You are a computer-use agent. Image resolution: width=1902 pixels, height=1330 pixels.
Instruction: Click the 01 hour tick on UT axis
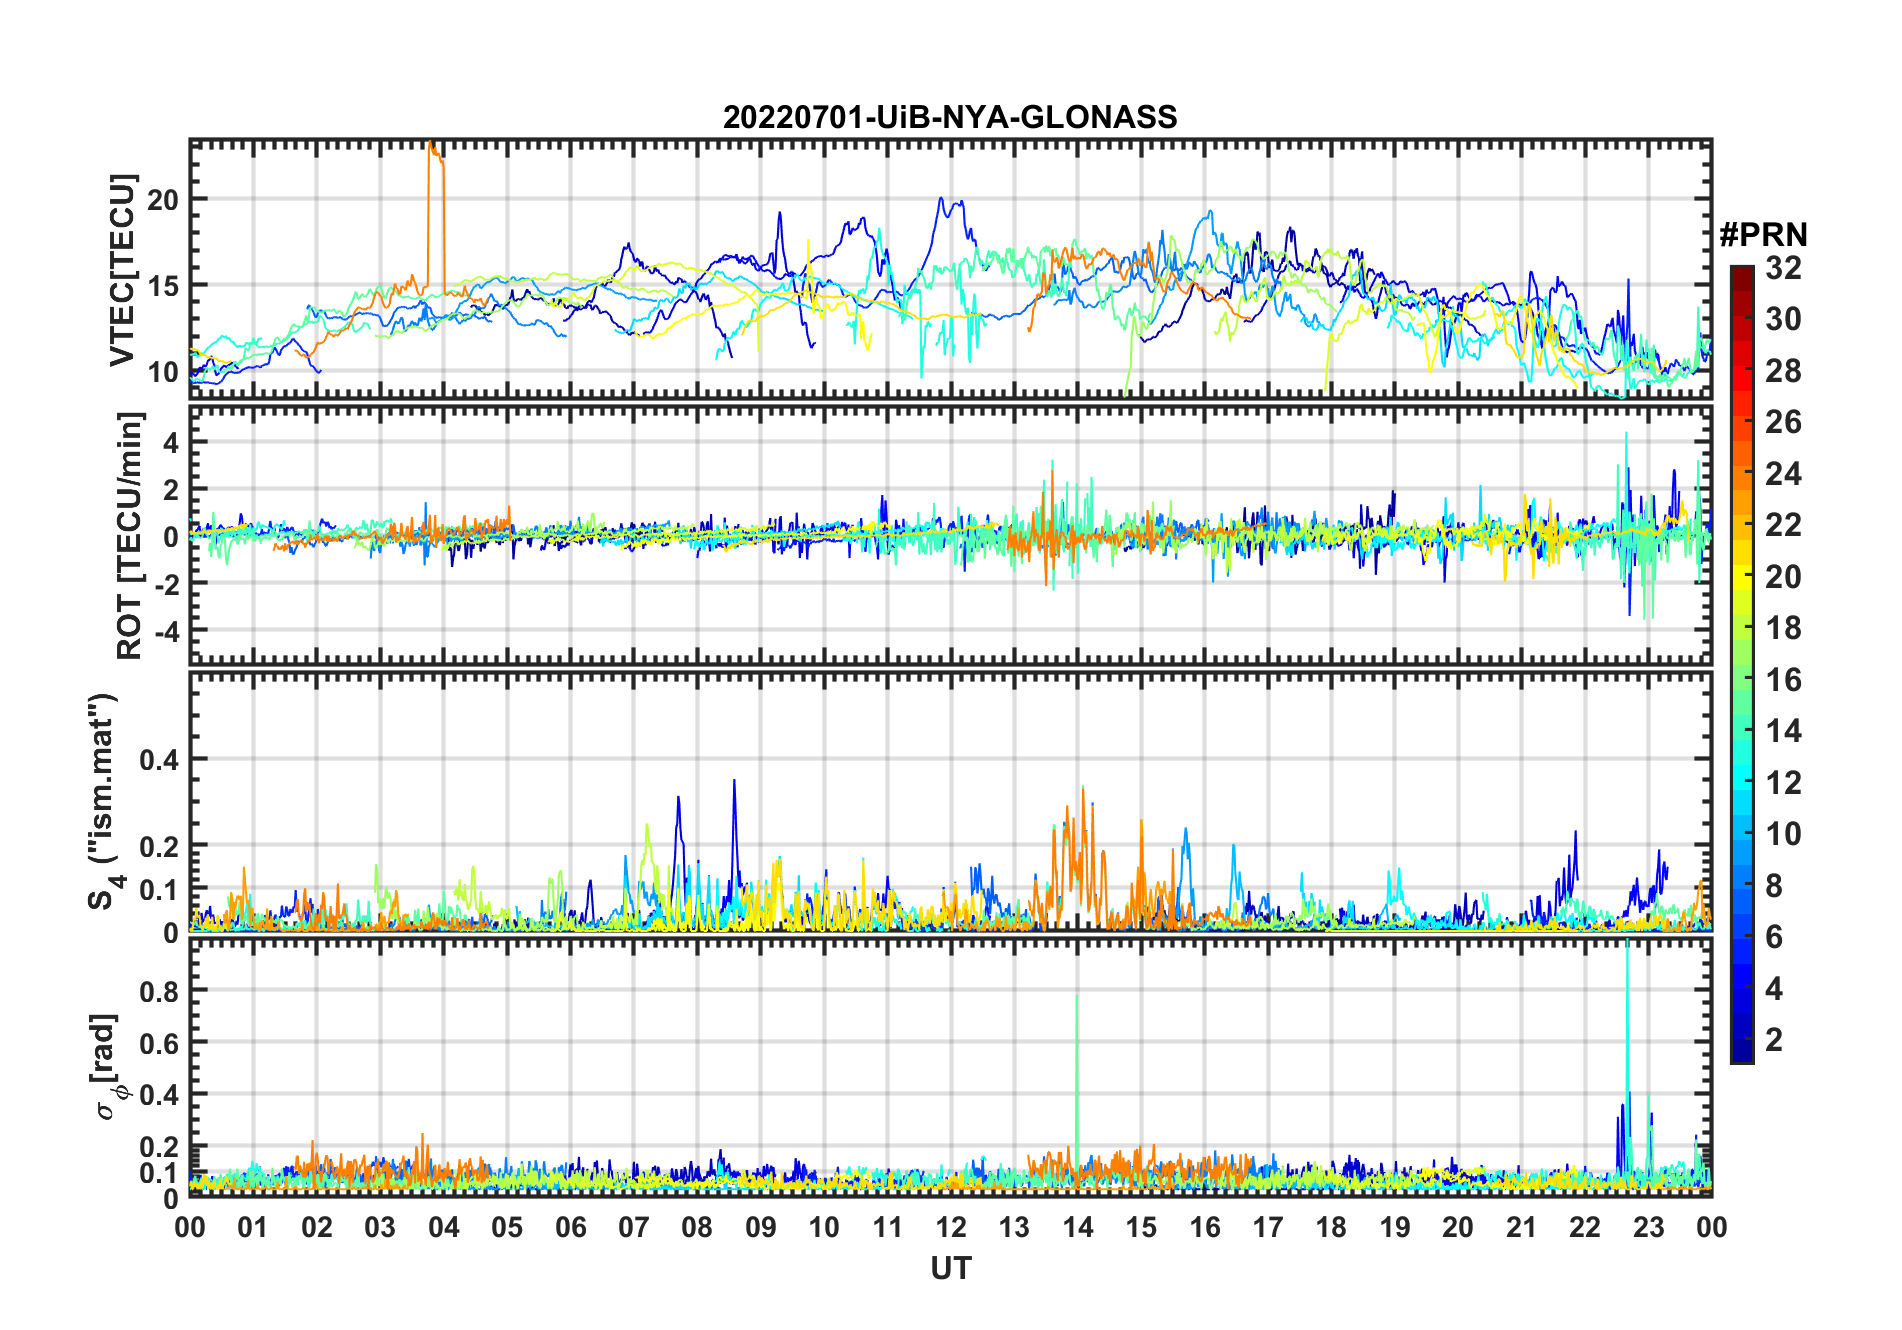tap(253, 1227)
